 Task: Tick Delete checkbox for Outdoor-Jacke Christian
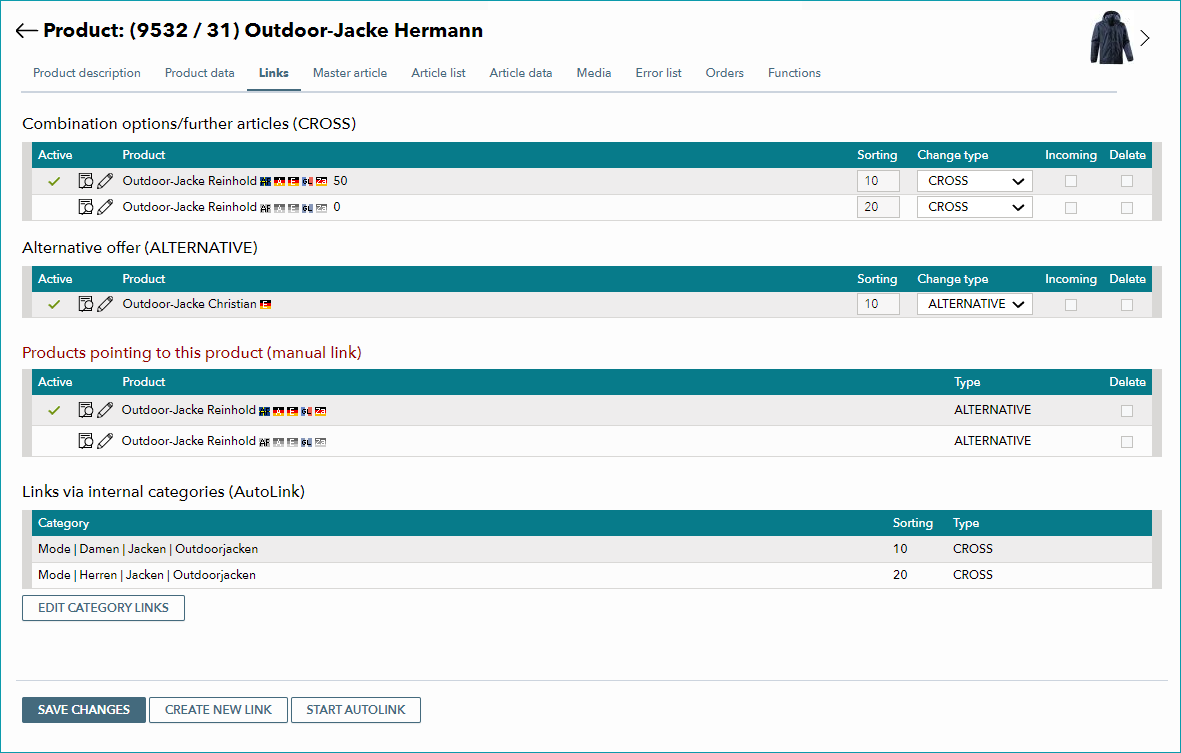click(1127, 305)
